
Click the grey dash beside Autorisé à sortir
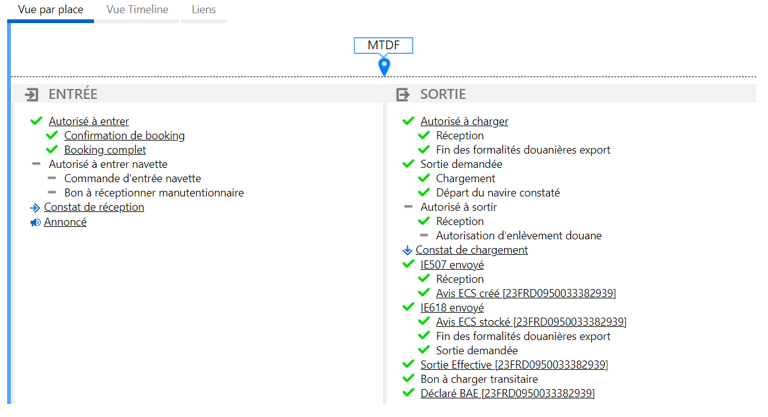[408, 206]
